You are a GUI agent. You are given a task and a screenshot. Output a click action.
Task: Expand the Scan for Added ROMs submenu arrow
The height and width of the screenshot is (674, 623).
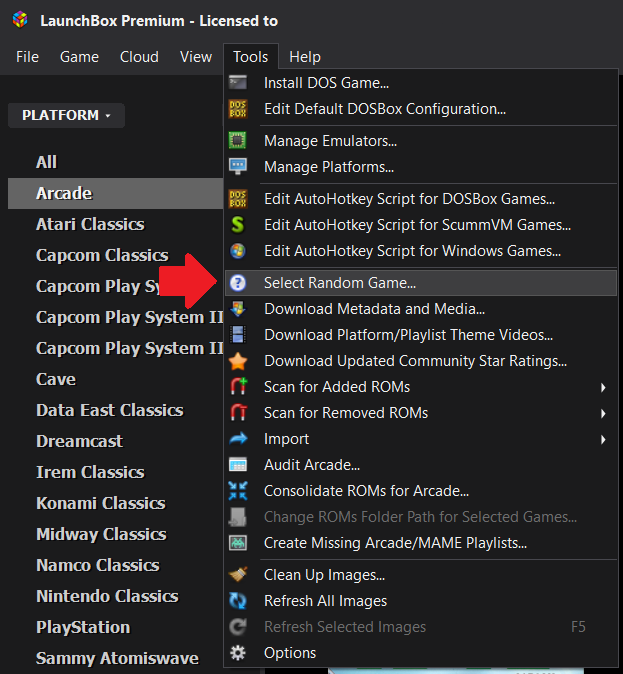tap(603, 387)
